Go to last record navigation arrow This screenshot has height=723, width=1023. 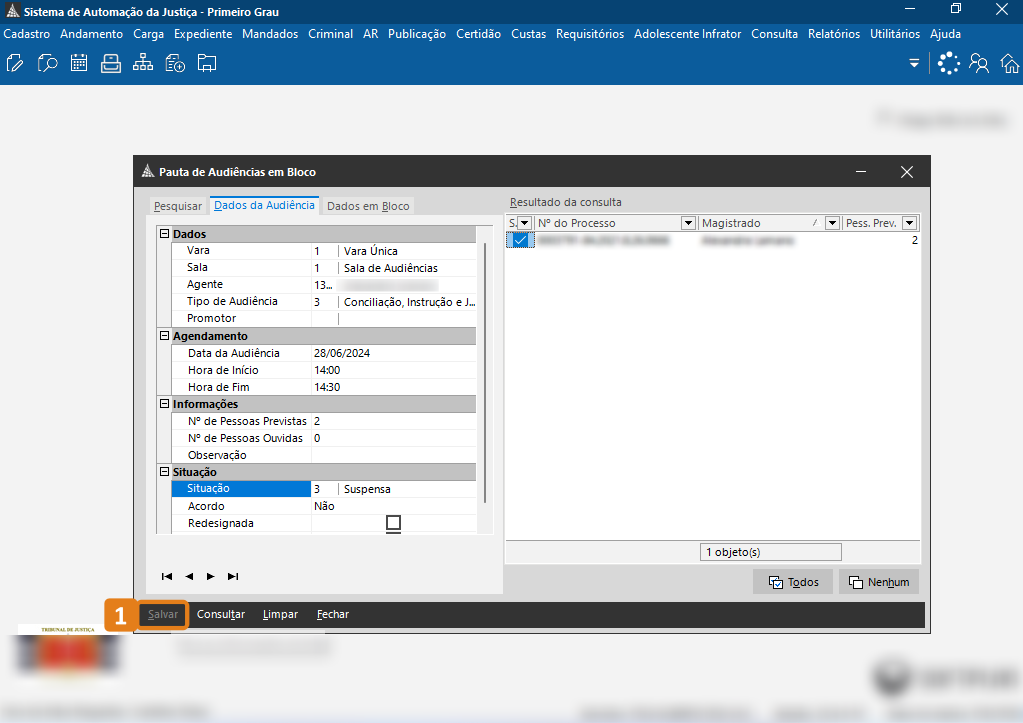233,576
